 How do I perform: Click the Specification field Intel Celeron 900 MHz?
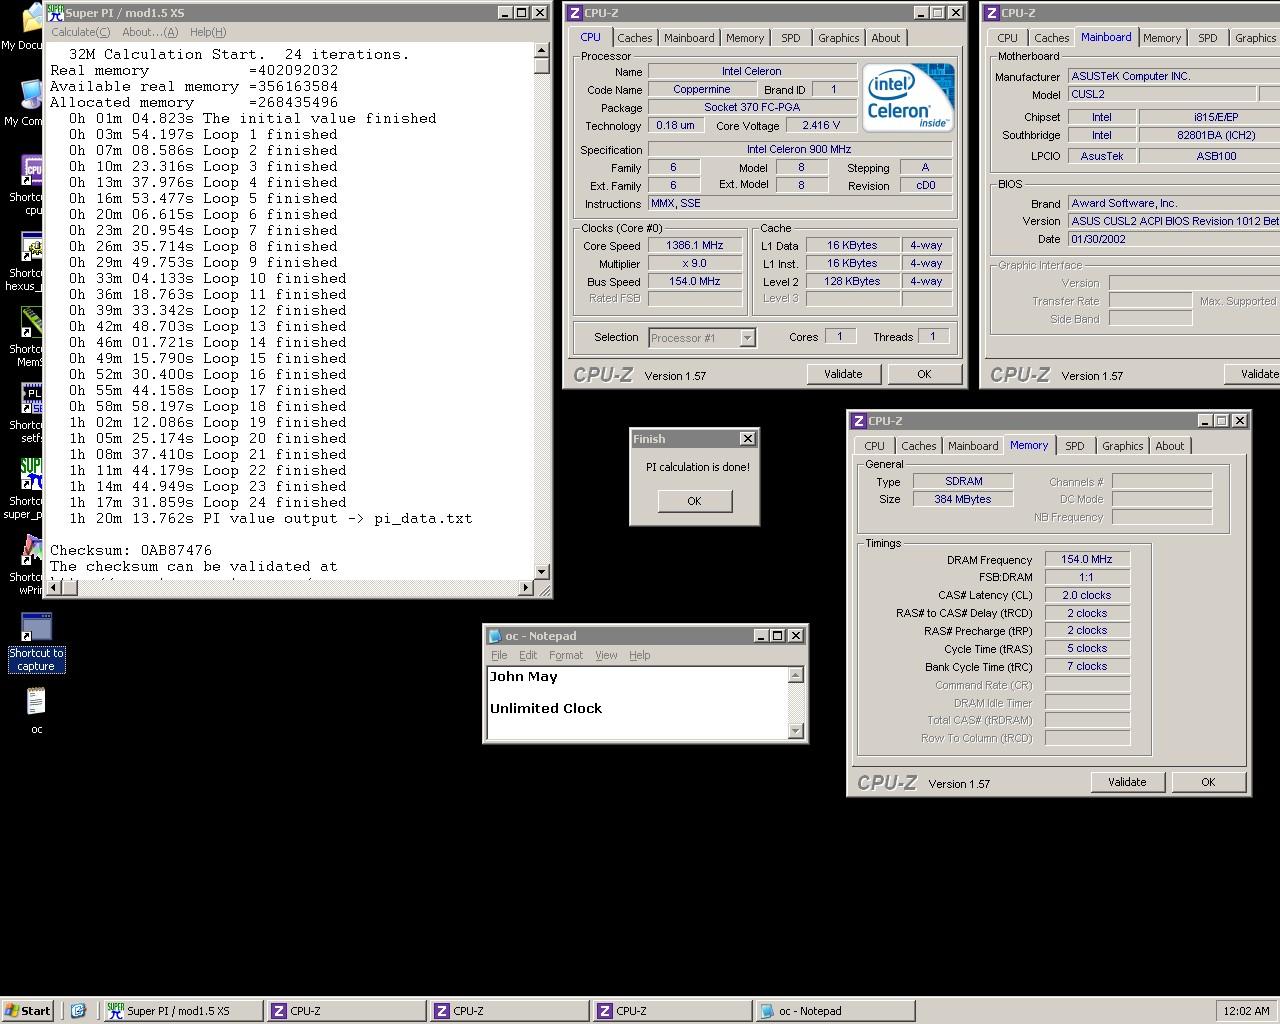coord(799,150)
